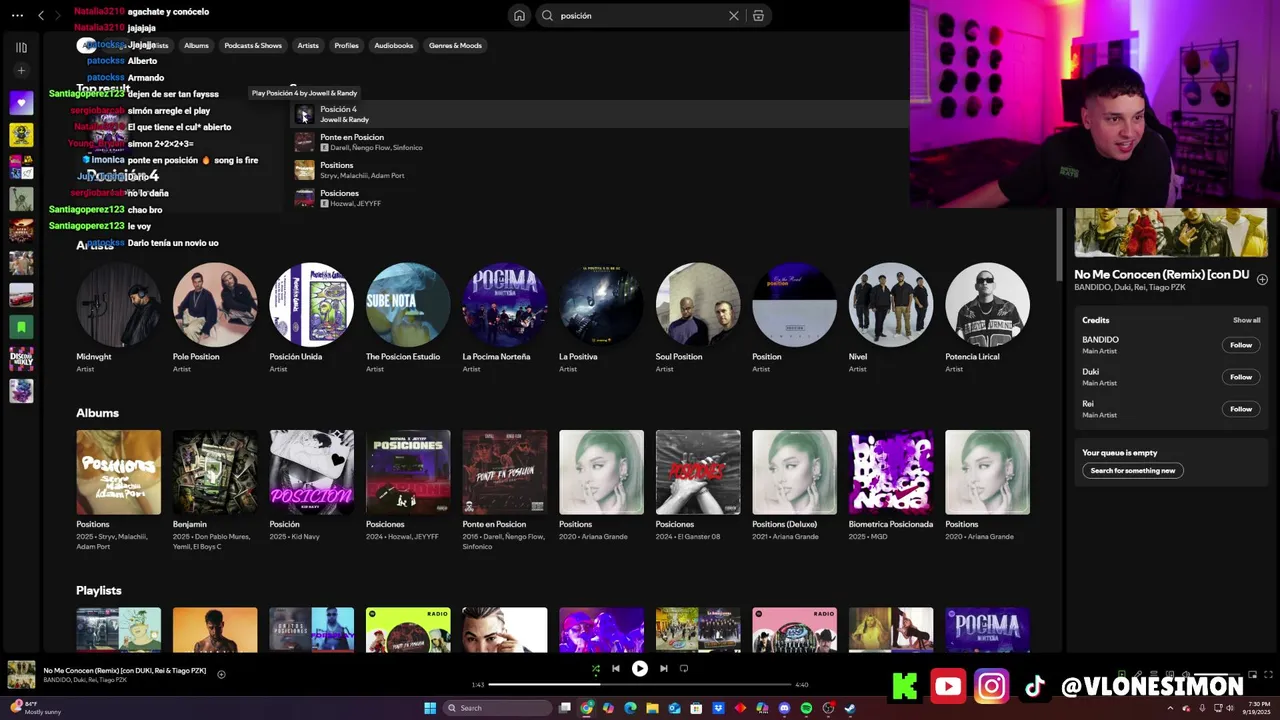Open Steam from the Windows taskbar

[x=850, y=708]
